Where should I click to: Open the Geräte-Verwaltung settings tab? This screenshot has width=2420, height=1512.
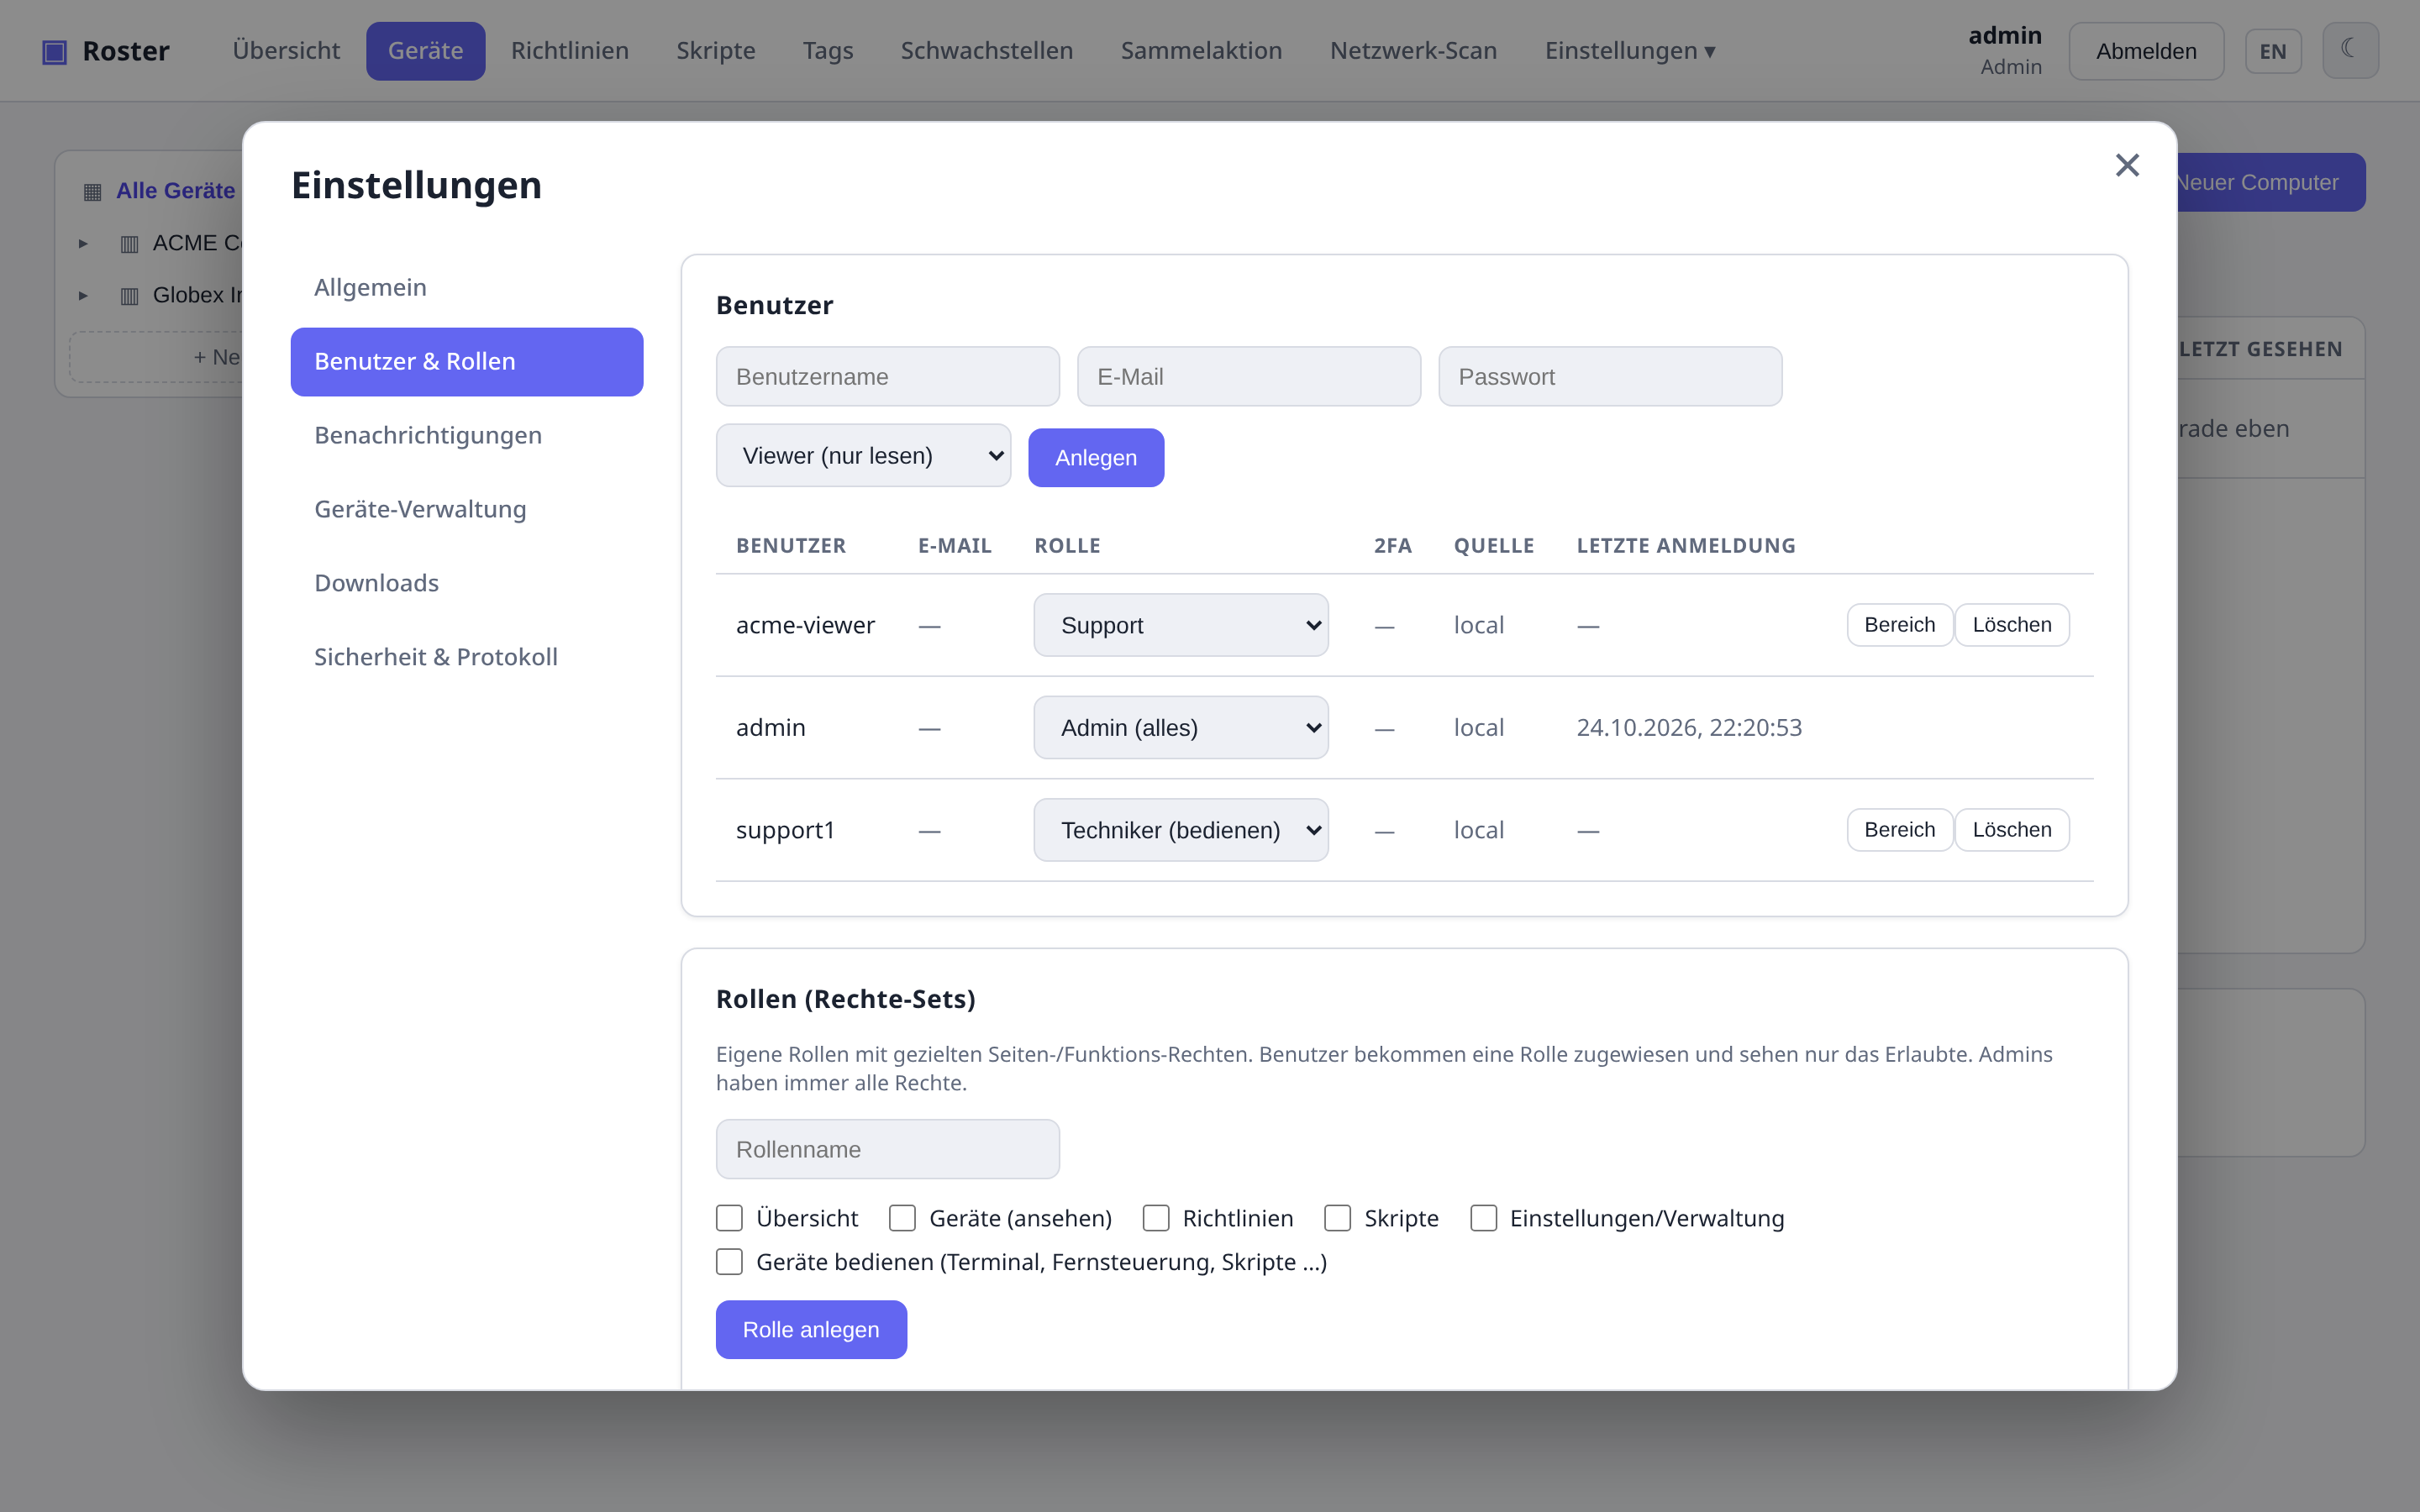pyautogui.click(x=467, y=510)
